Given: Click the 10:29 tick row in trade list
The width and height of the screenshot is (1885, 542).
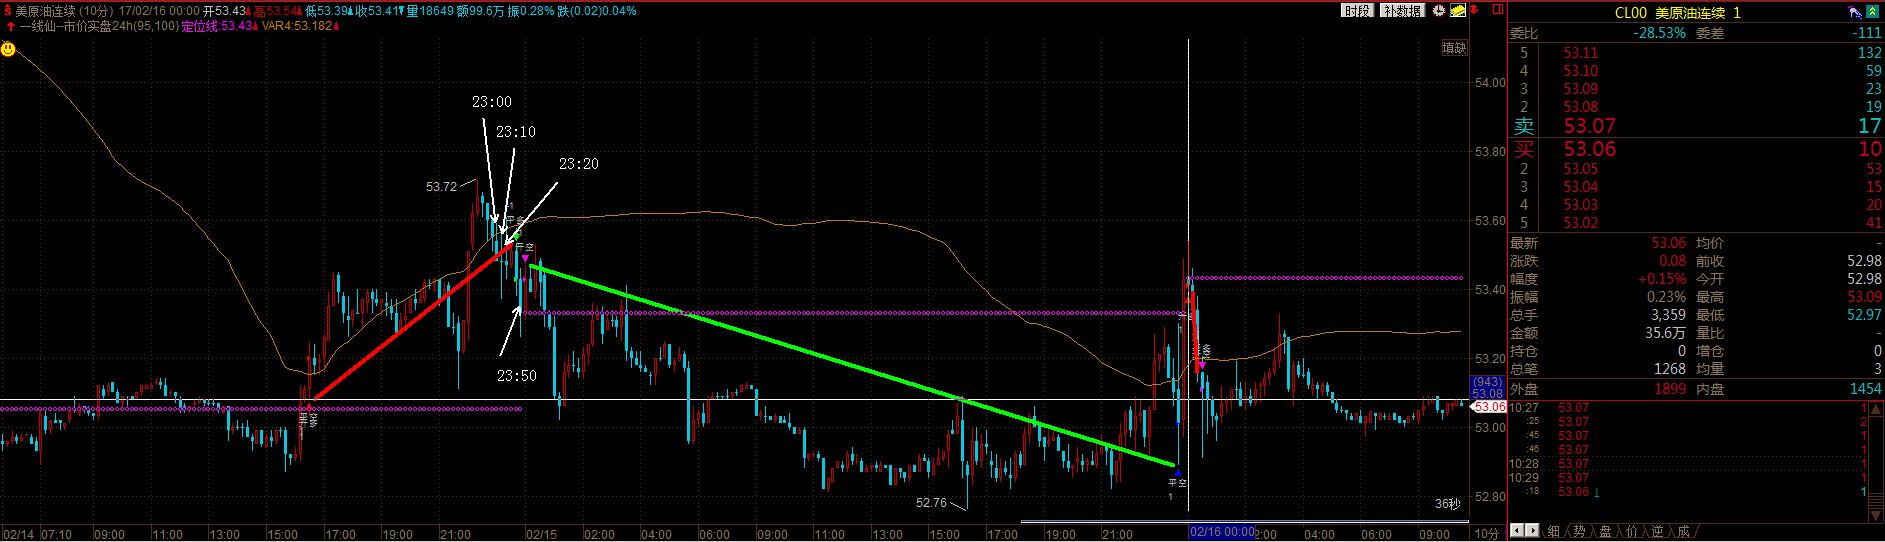Looking at the screenshot, I should [x=1689, y=478].
